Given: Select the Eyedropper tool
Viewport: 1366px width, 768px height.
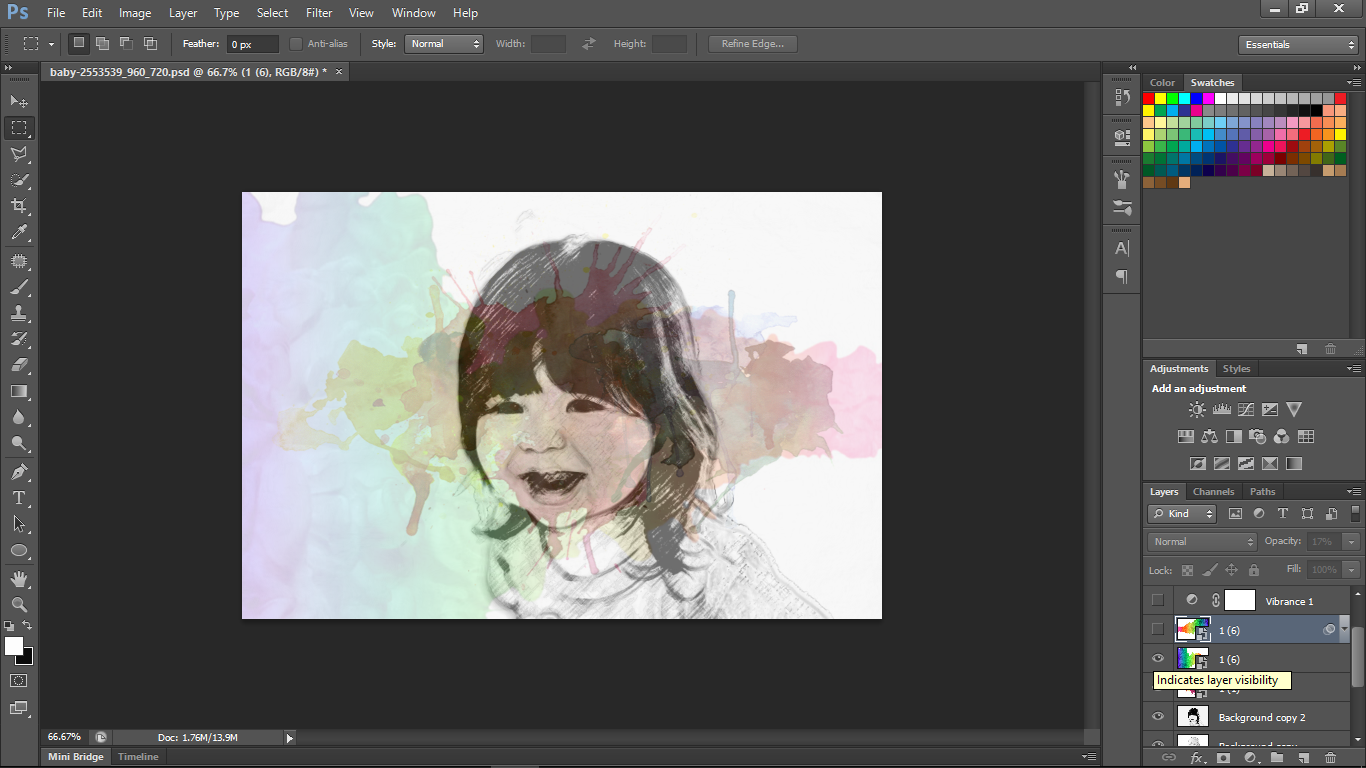Looking at the screenshot, I should tap(19, 233).
